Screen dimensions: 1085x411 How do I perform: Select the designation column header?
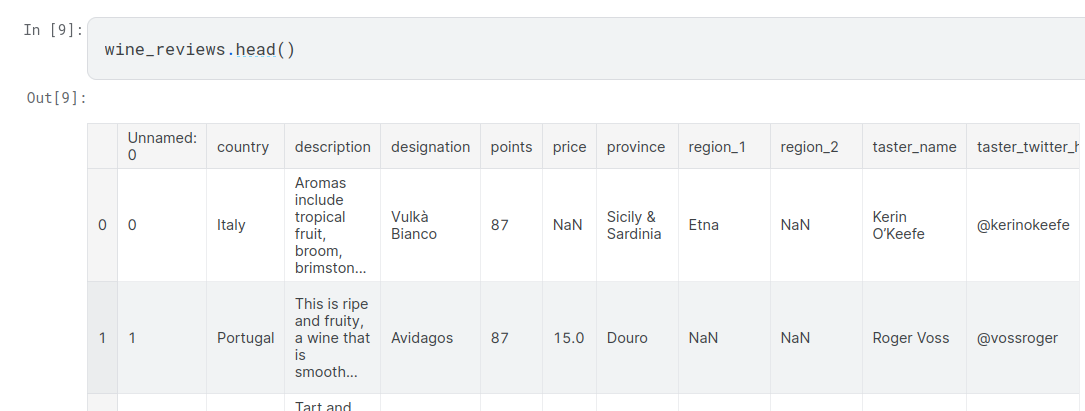point(430,147)
